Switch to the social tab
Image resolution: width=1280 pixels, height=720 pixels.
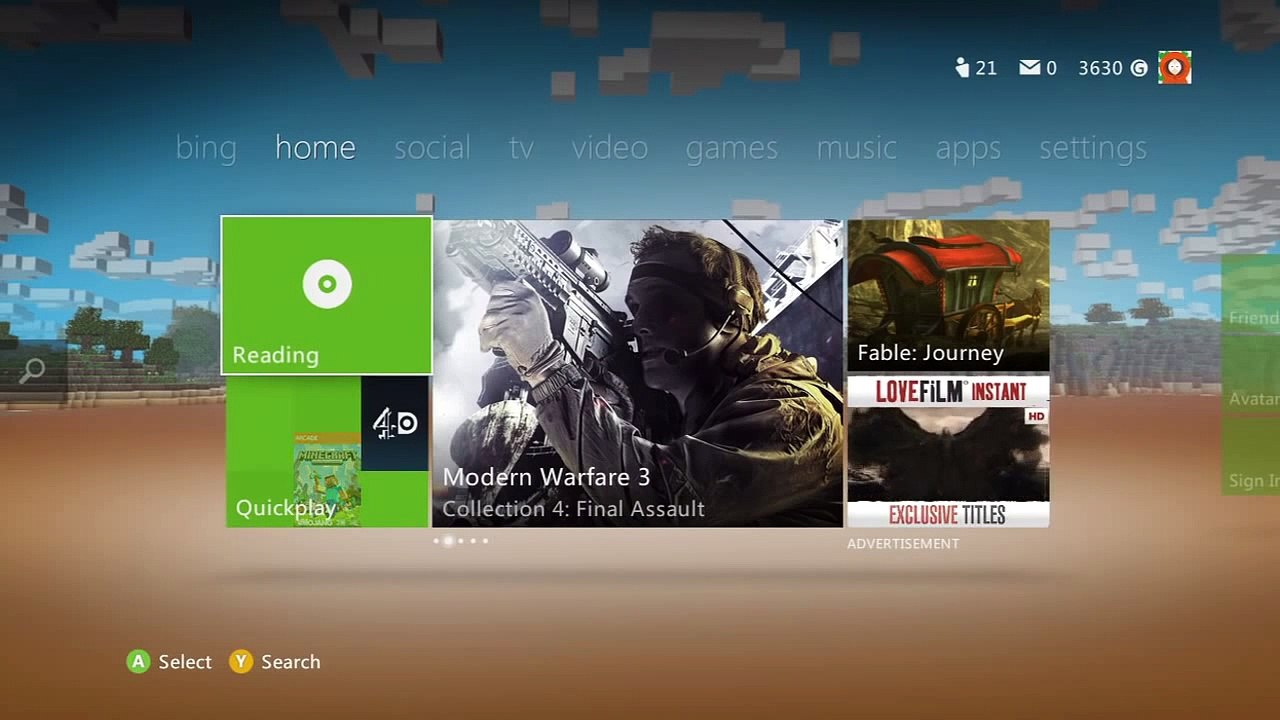(x=432, y=148)
